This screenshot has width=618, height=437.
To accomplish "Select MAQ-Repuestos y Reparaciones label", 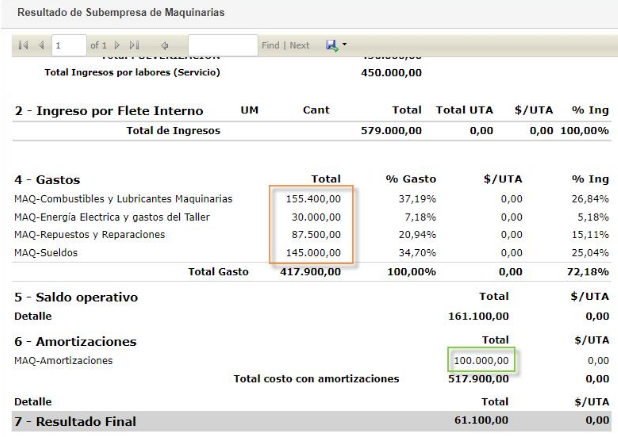I will [90, 234].
